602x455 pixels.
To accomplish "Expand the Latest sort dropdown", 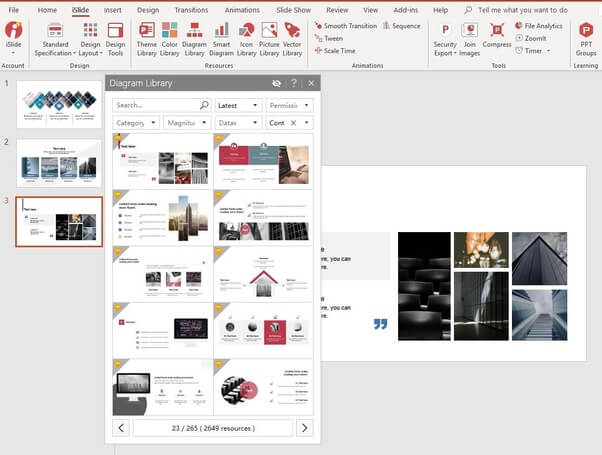I will (238, 105).
